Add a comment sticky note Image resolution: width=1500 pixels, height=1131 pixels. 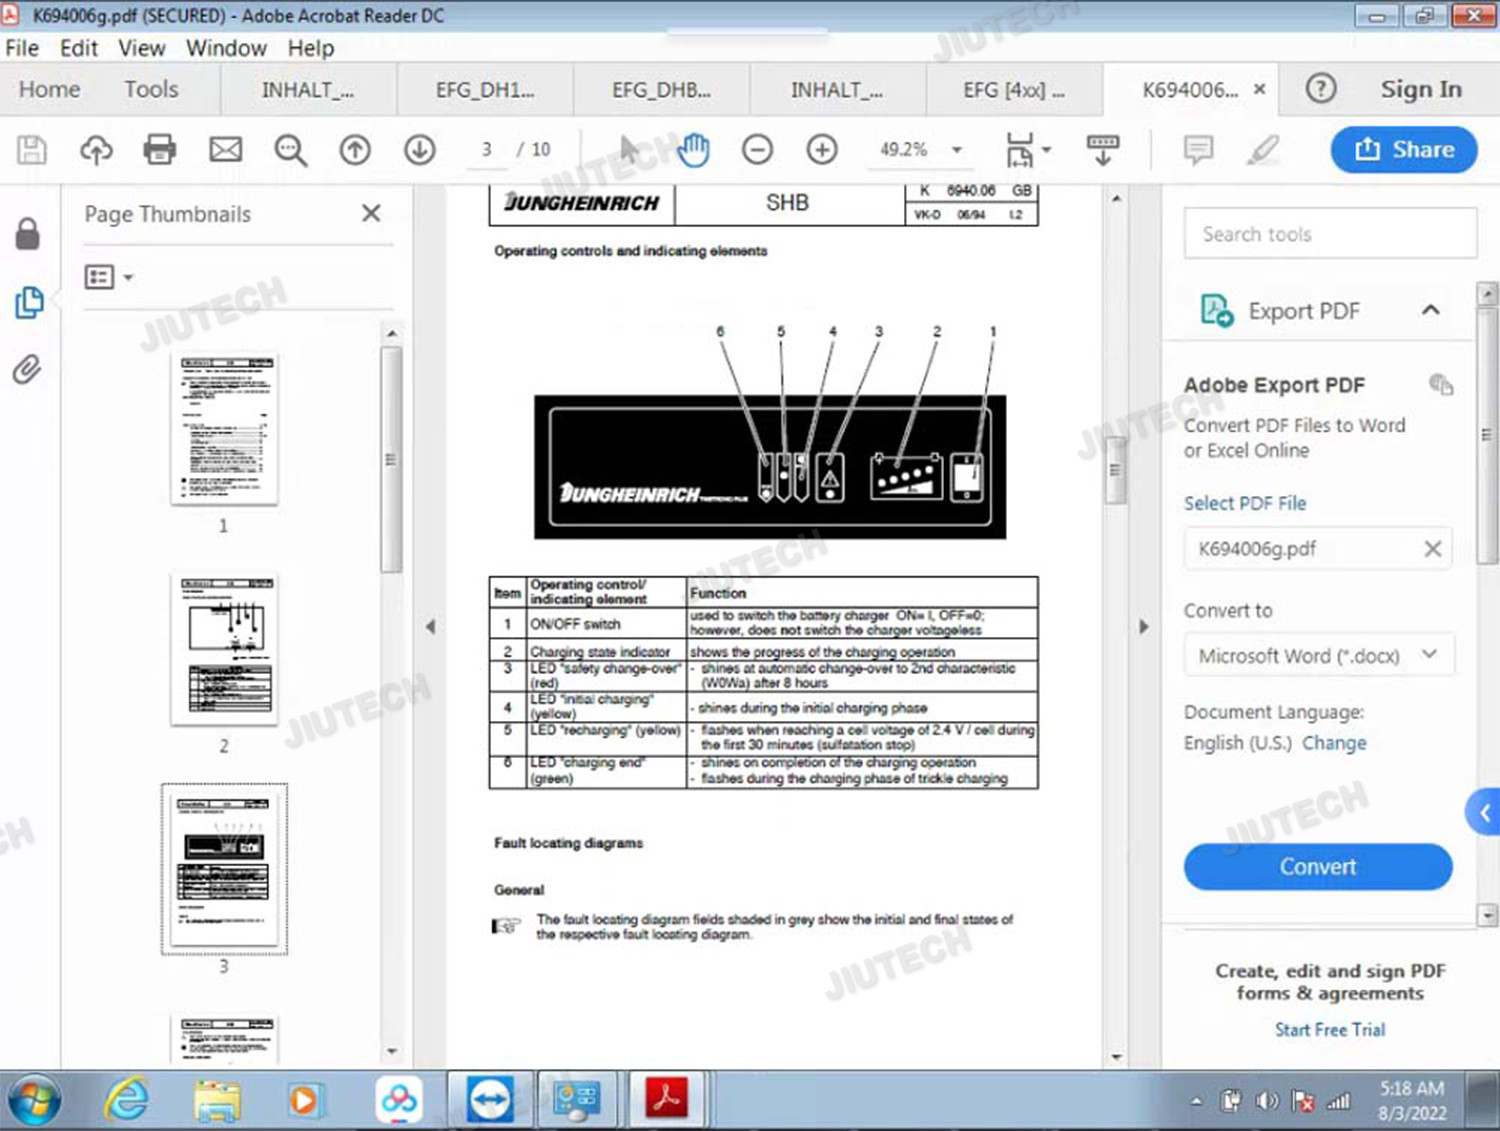click(x=1198, y=150)
